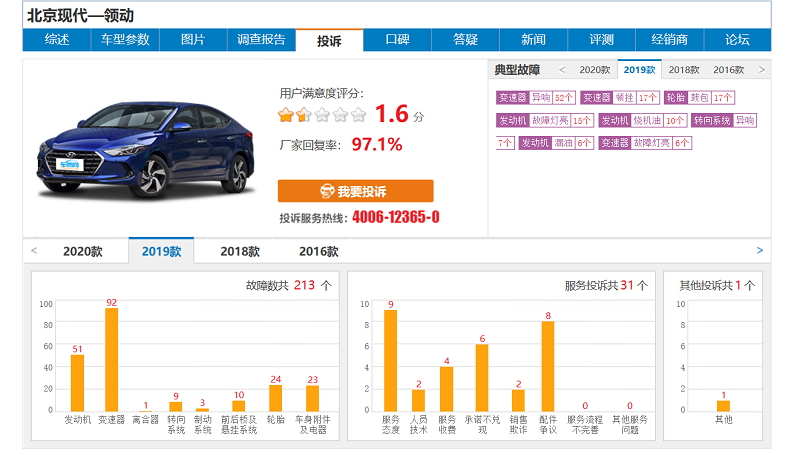Click the 转向系统 bar showing 9
The width and height of the screenshot is (800, 455).
tap(176, 407)
